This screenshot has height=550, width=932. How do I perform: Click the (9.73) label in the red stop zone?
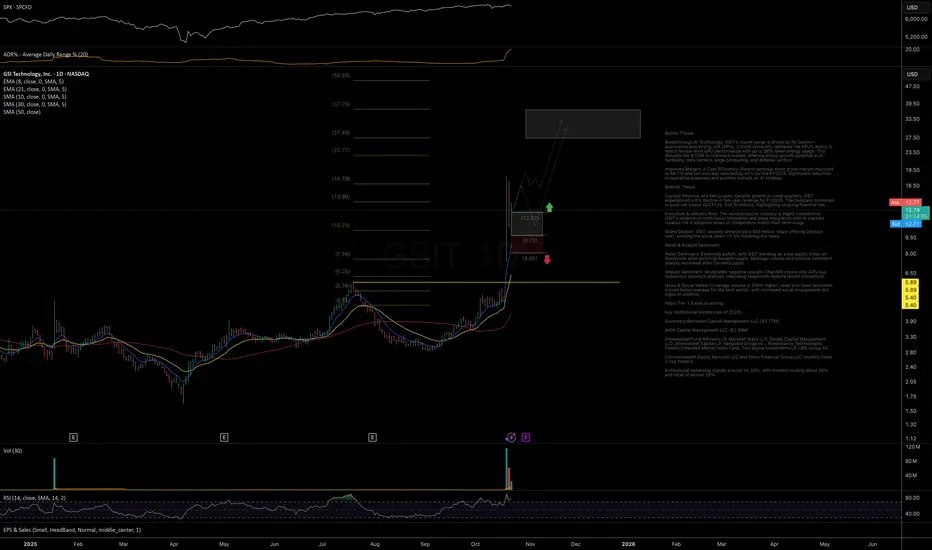530,241
